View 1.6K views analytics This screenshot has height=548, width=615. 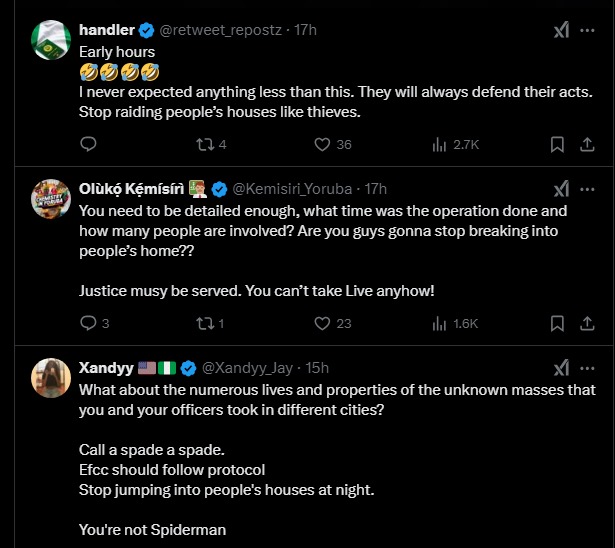[x=439, y=323]
